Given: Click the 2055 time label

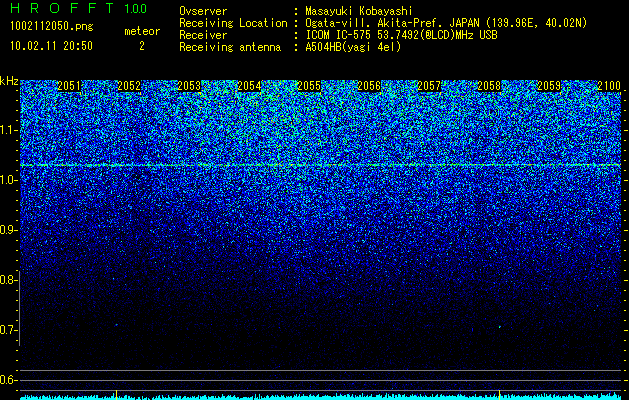Looking at the screenshot, I should pyautogui.click(x=309, y=86).
